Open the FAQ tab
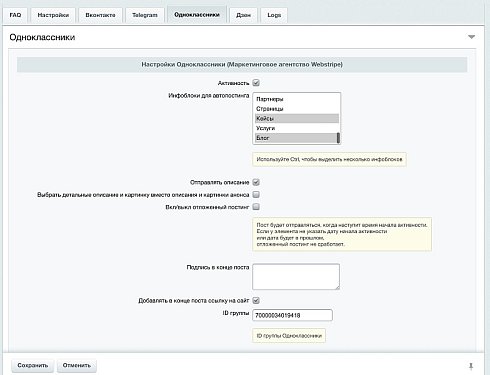The height and width of the screenshot is (375, 490). 15,15
